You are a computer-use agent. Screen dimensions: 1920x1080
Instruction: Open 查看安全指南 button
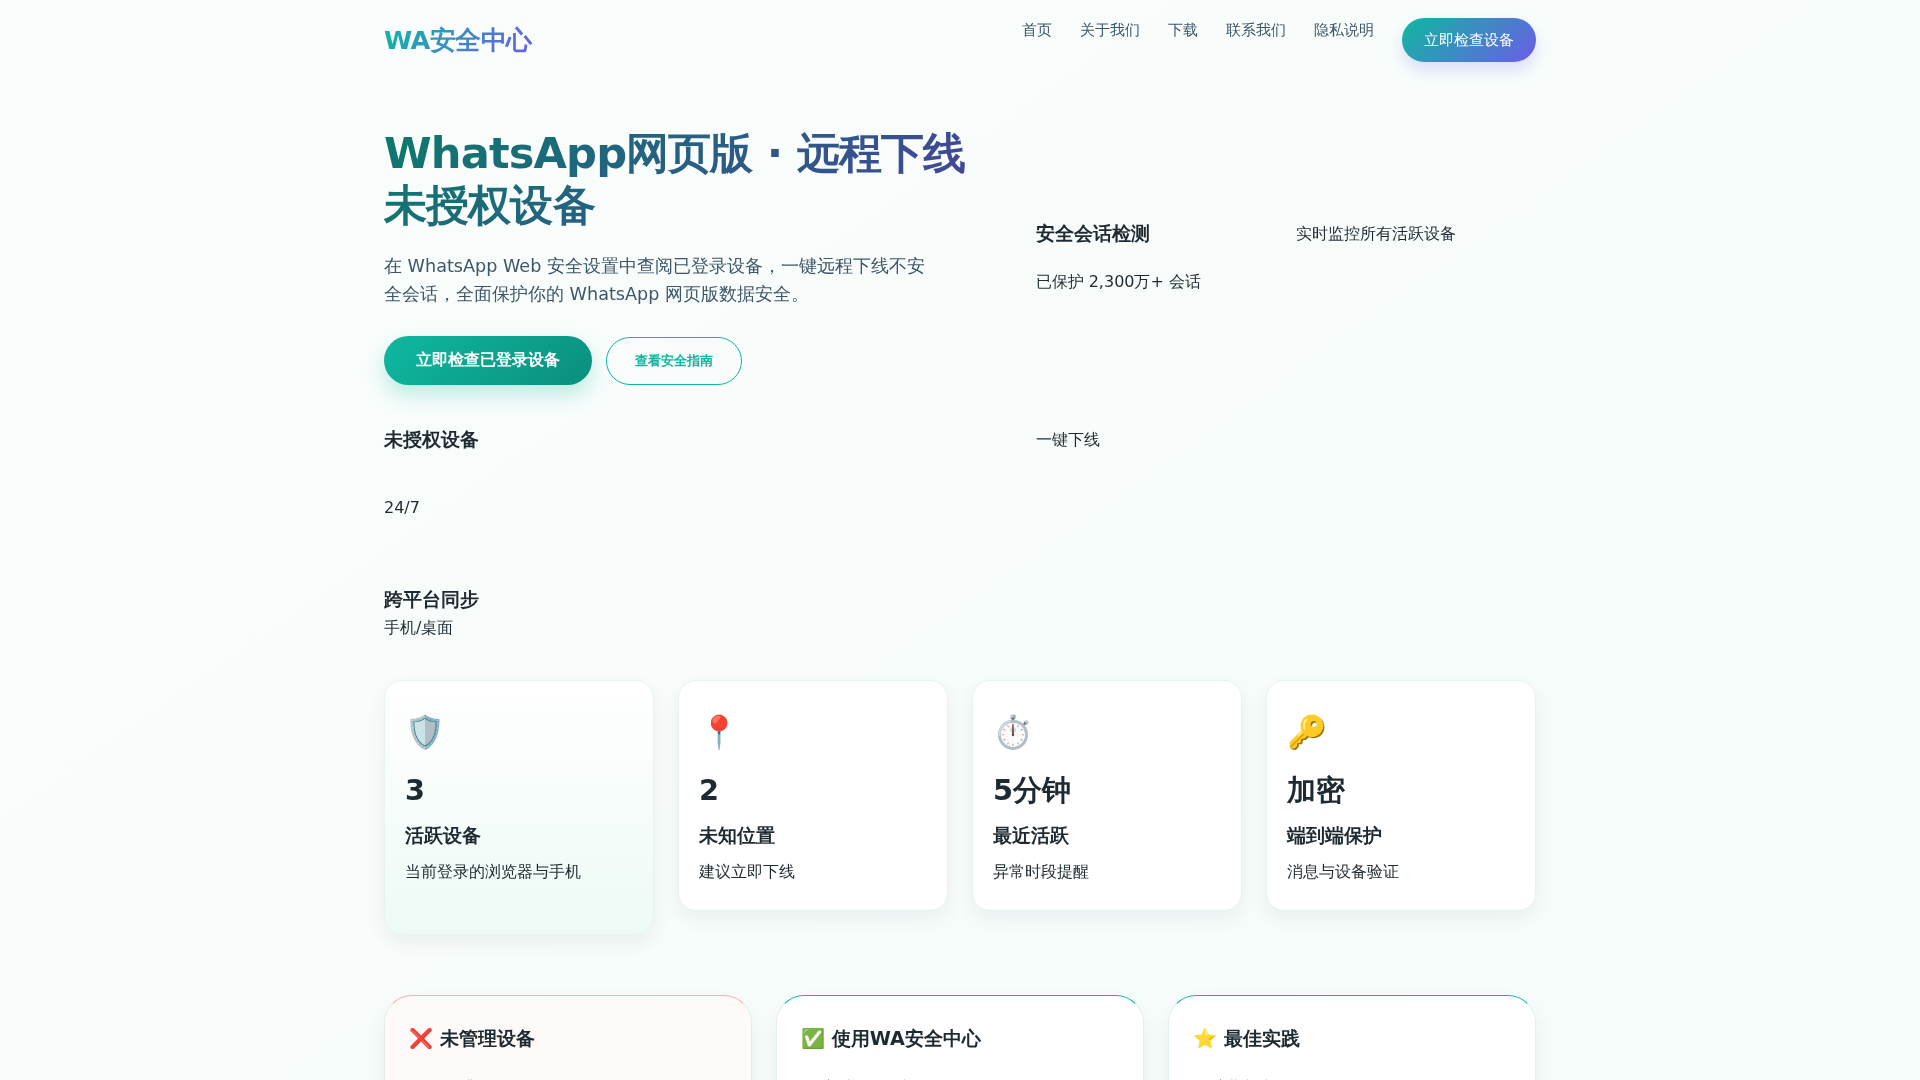[x=674, y=361]
